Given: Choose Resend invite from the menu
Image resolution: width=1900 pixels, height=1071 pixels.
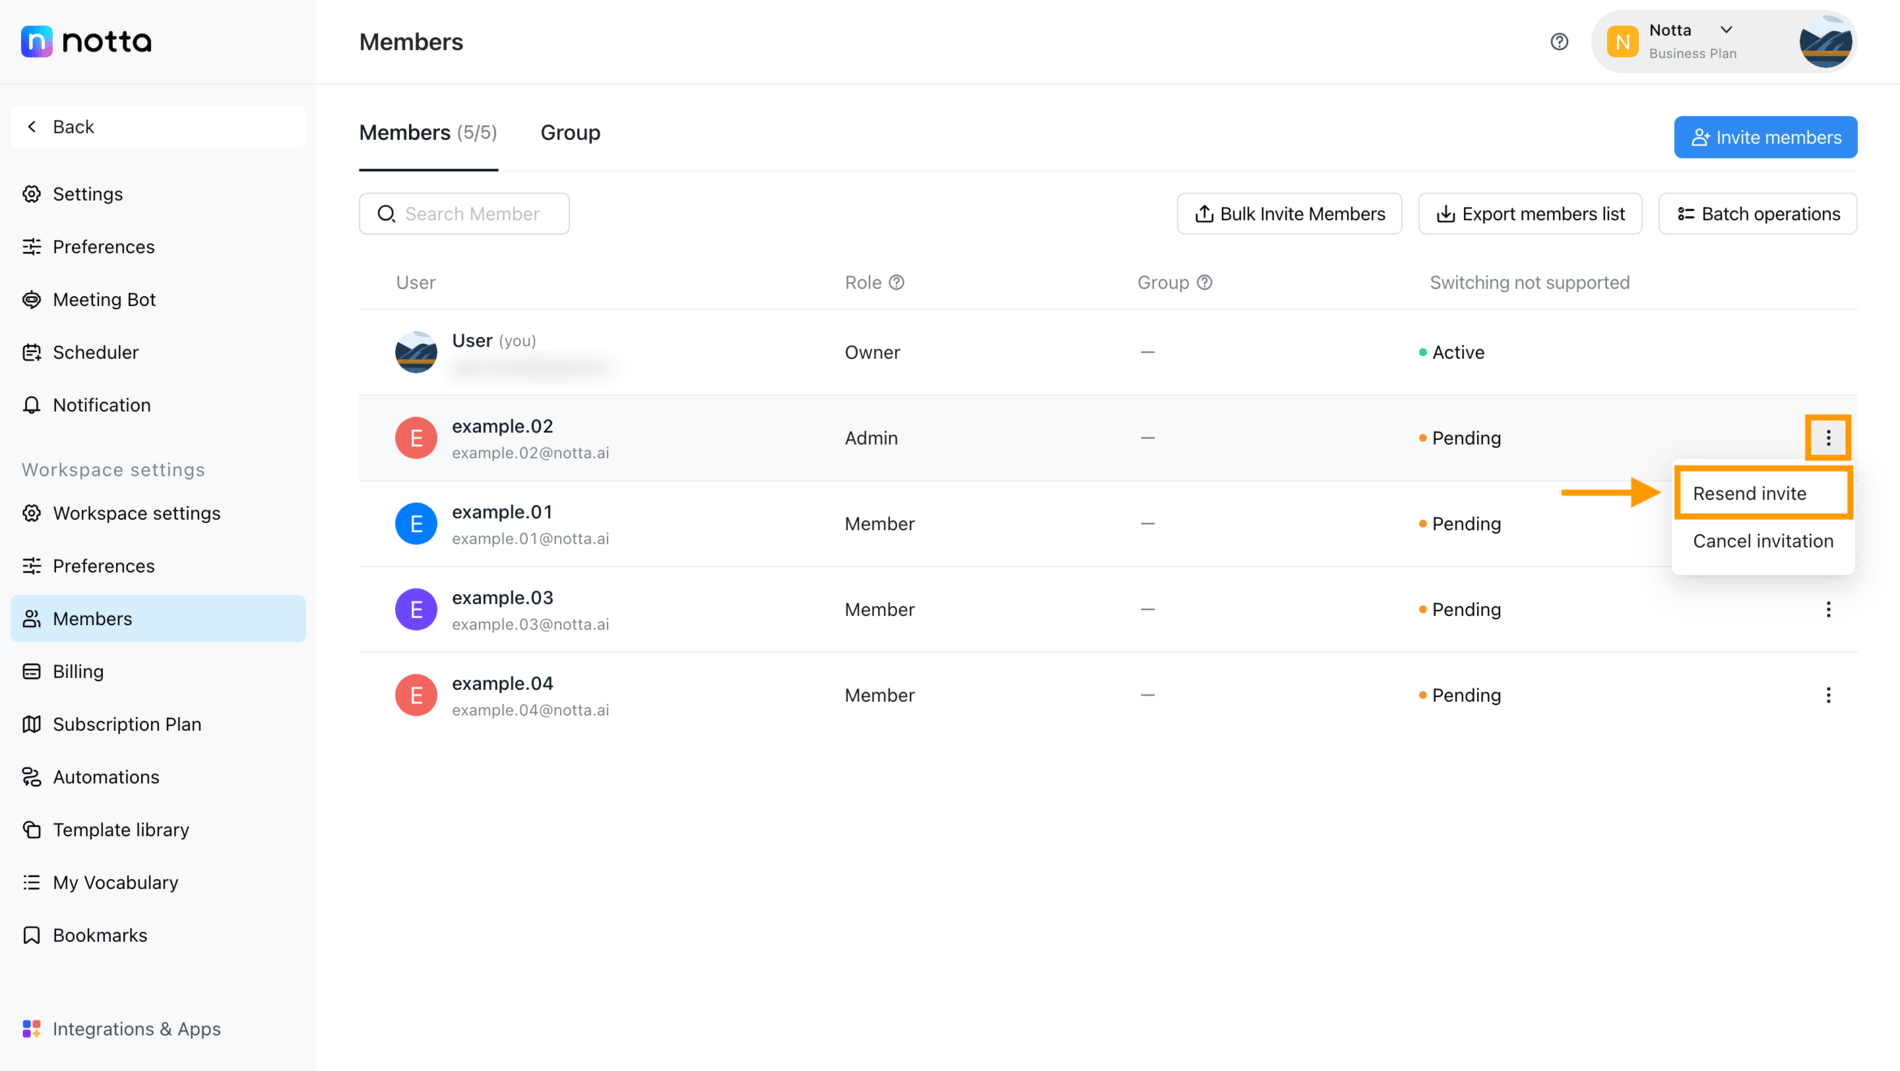Looking at the screenshot, I should point(1763,493).
